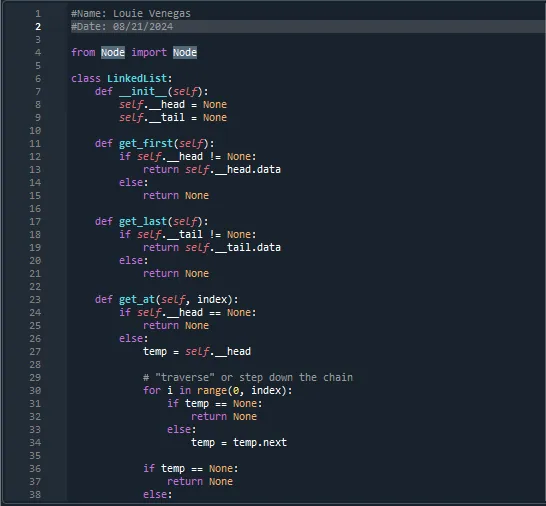546x506 pixels.
Task: Click 'return None' on line 37
Action: pos(200,482)
